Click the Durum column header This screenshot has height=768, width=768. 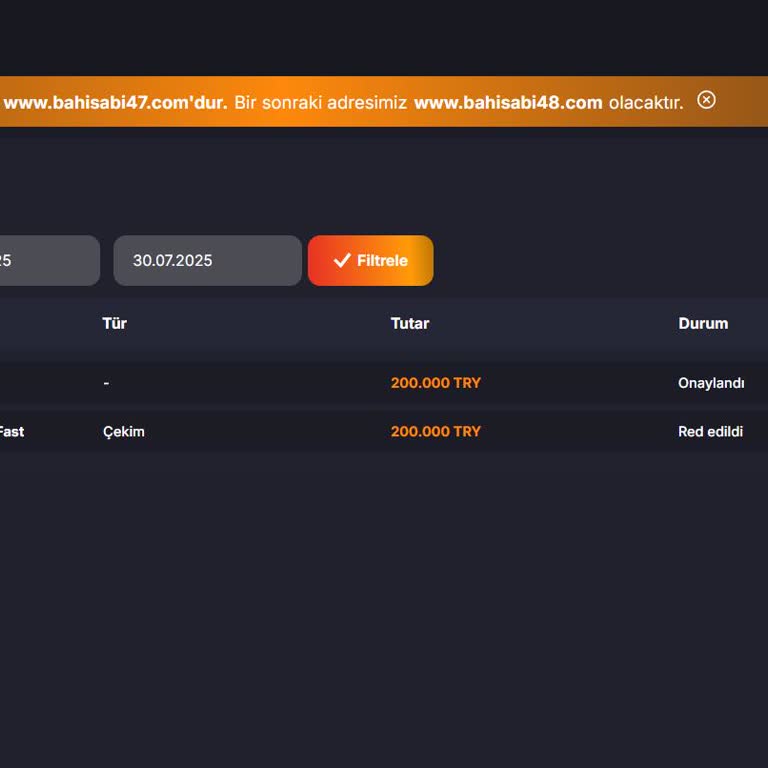pos(703,324)
